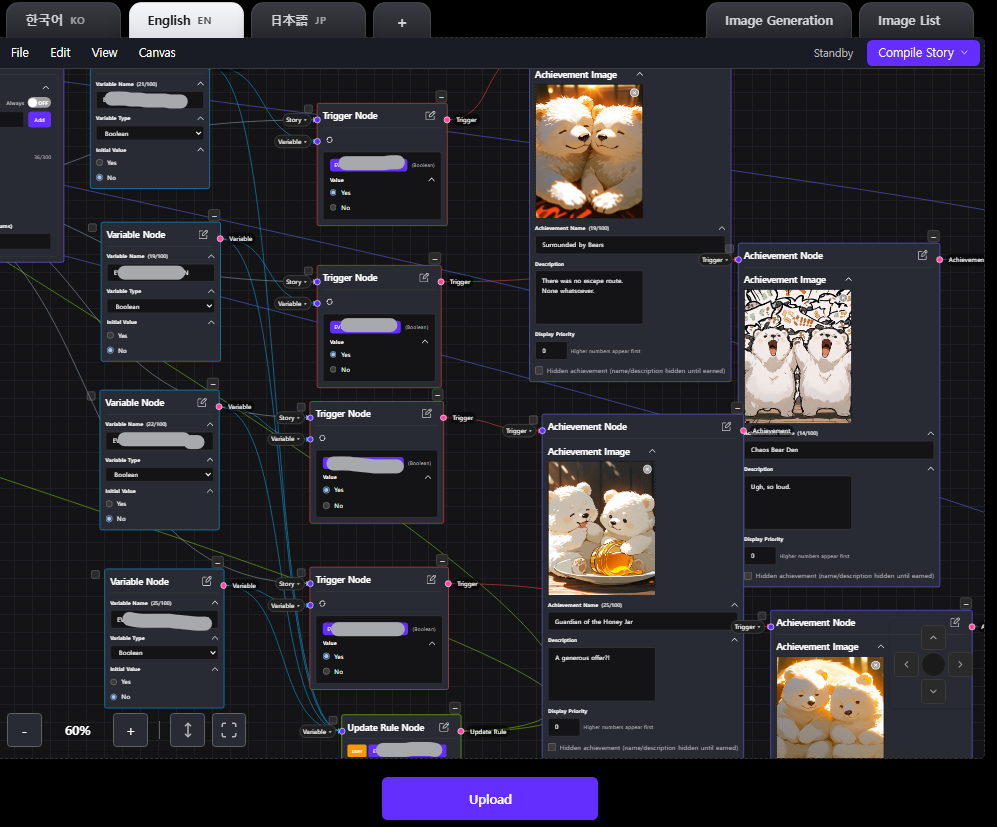Remove the Guardian of the Honey Jar image
Image resolution: width=997 pixels, height=827 pixels.
pos(647,469)
